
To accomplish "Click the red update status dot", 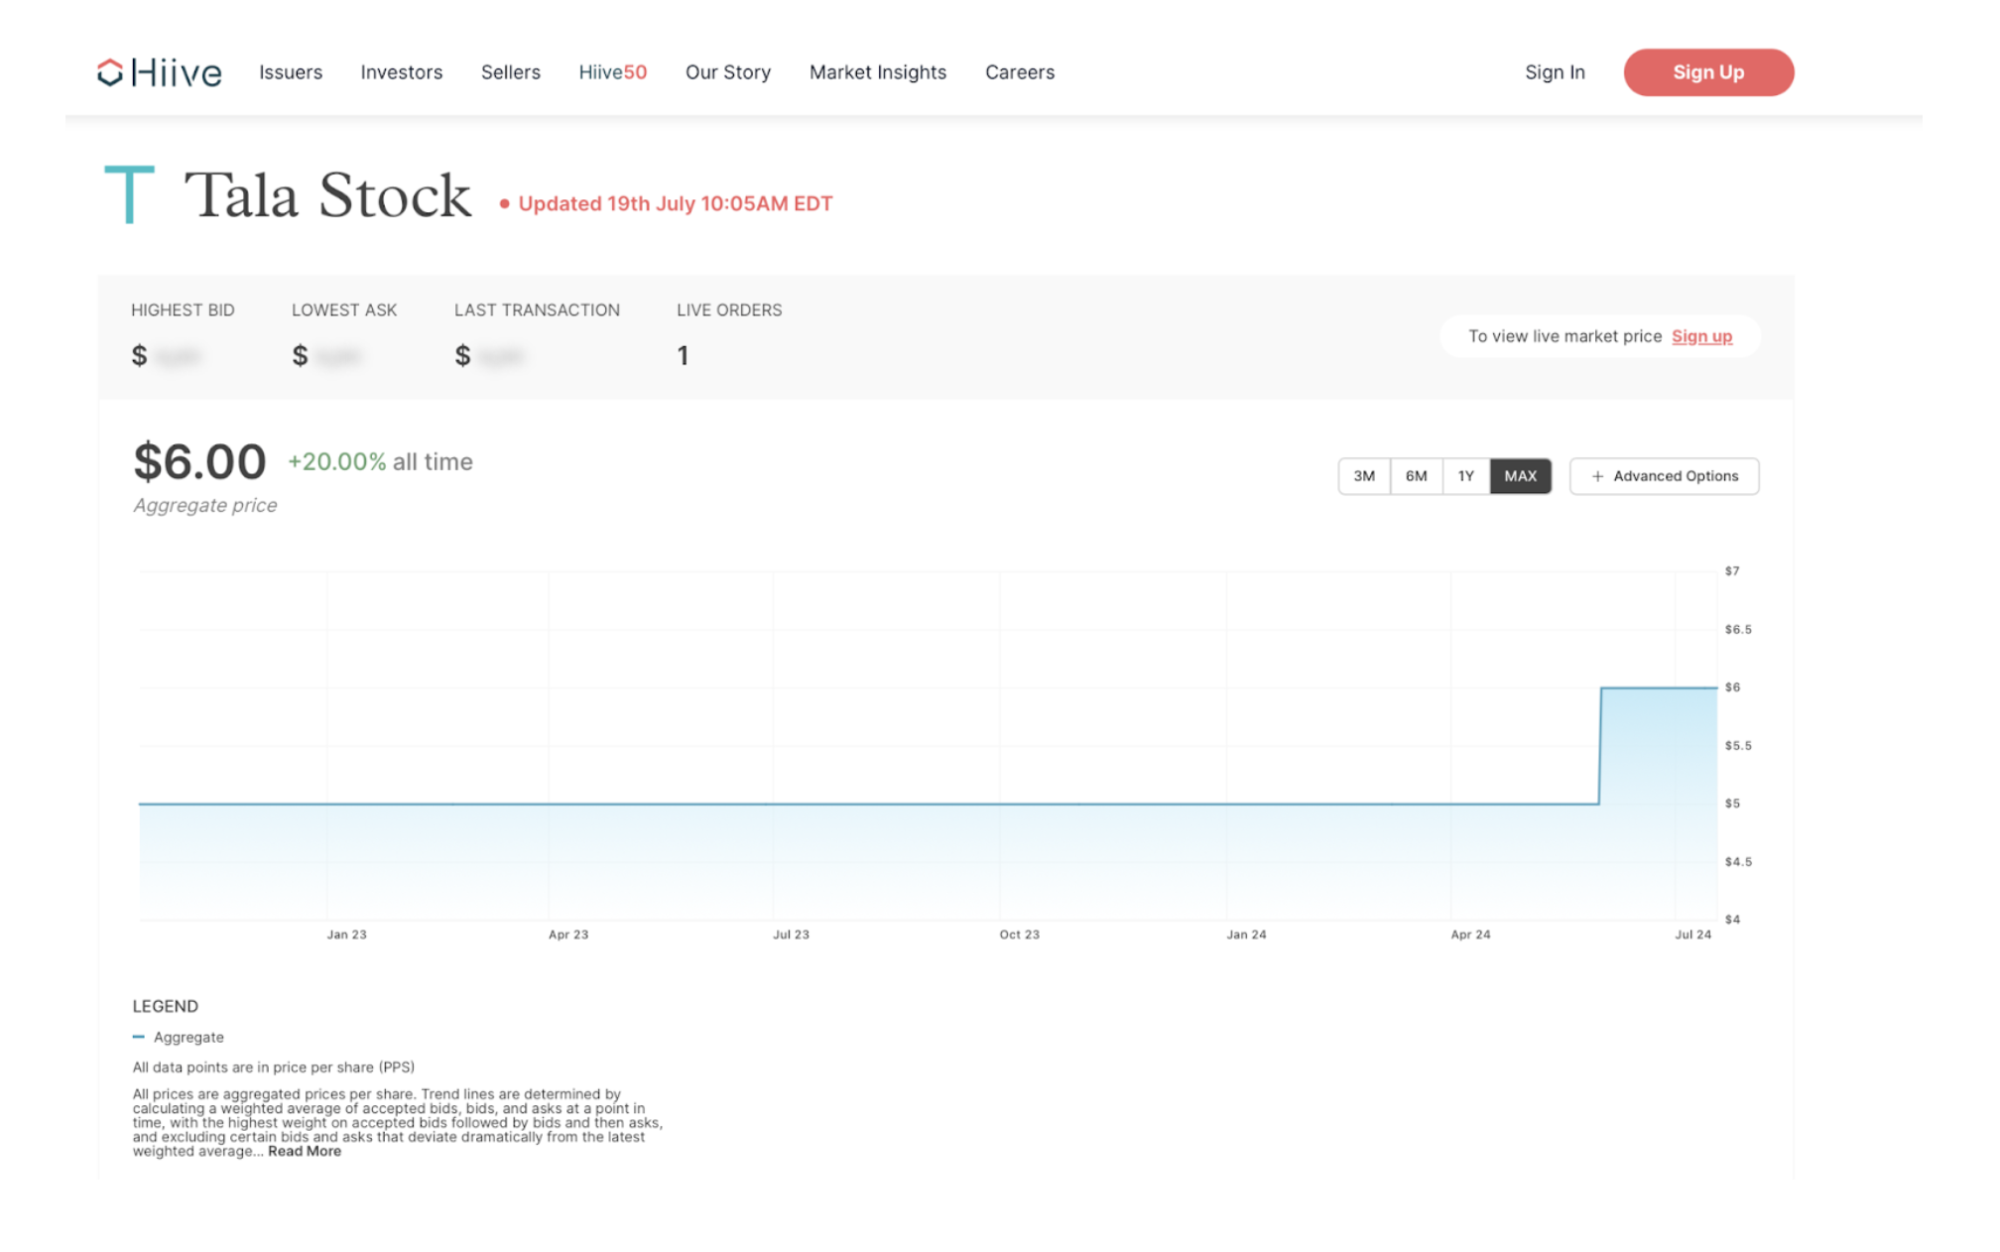I will [x=505, y=204].
